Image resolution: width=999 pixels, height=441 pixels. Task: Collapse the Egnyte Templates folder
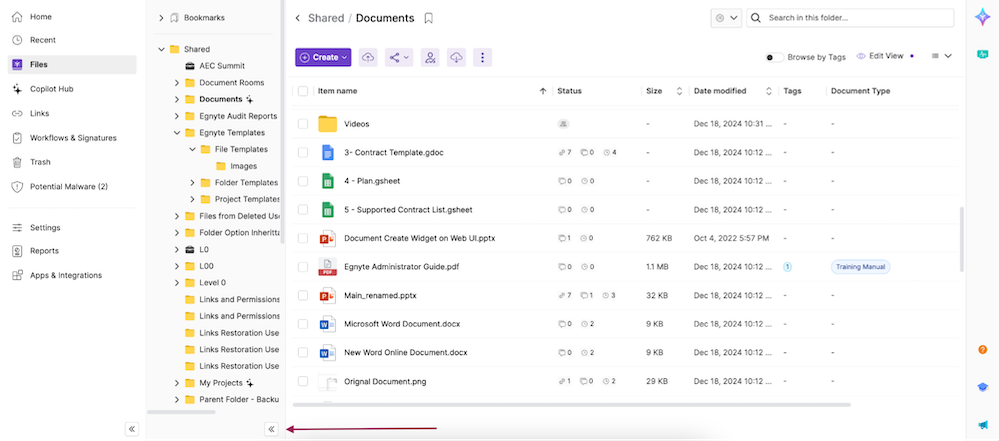(x=176, y=133)
